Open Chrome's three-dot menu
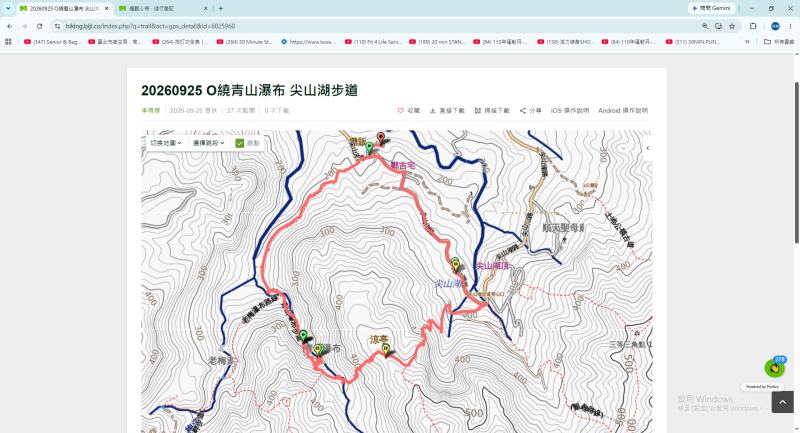Viewport: 800px width, 433px height. [790, 26]
